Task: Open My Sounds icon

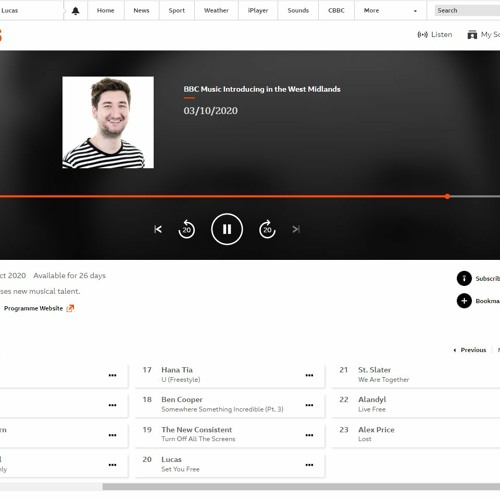Action: (472, 34)
